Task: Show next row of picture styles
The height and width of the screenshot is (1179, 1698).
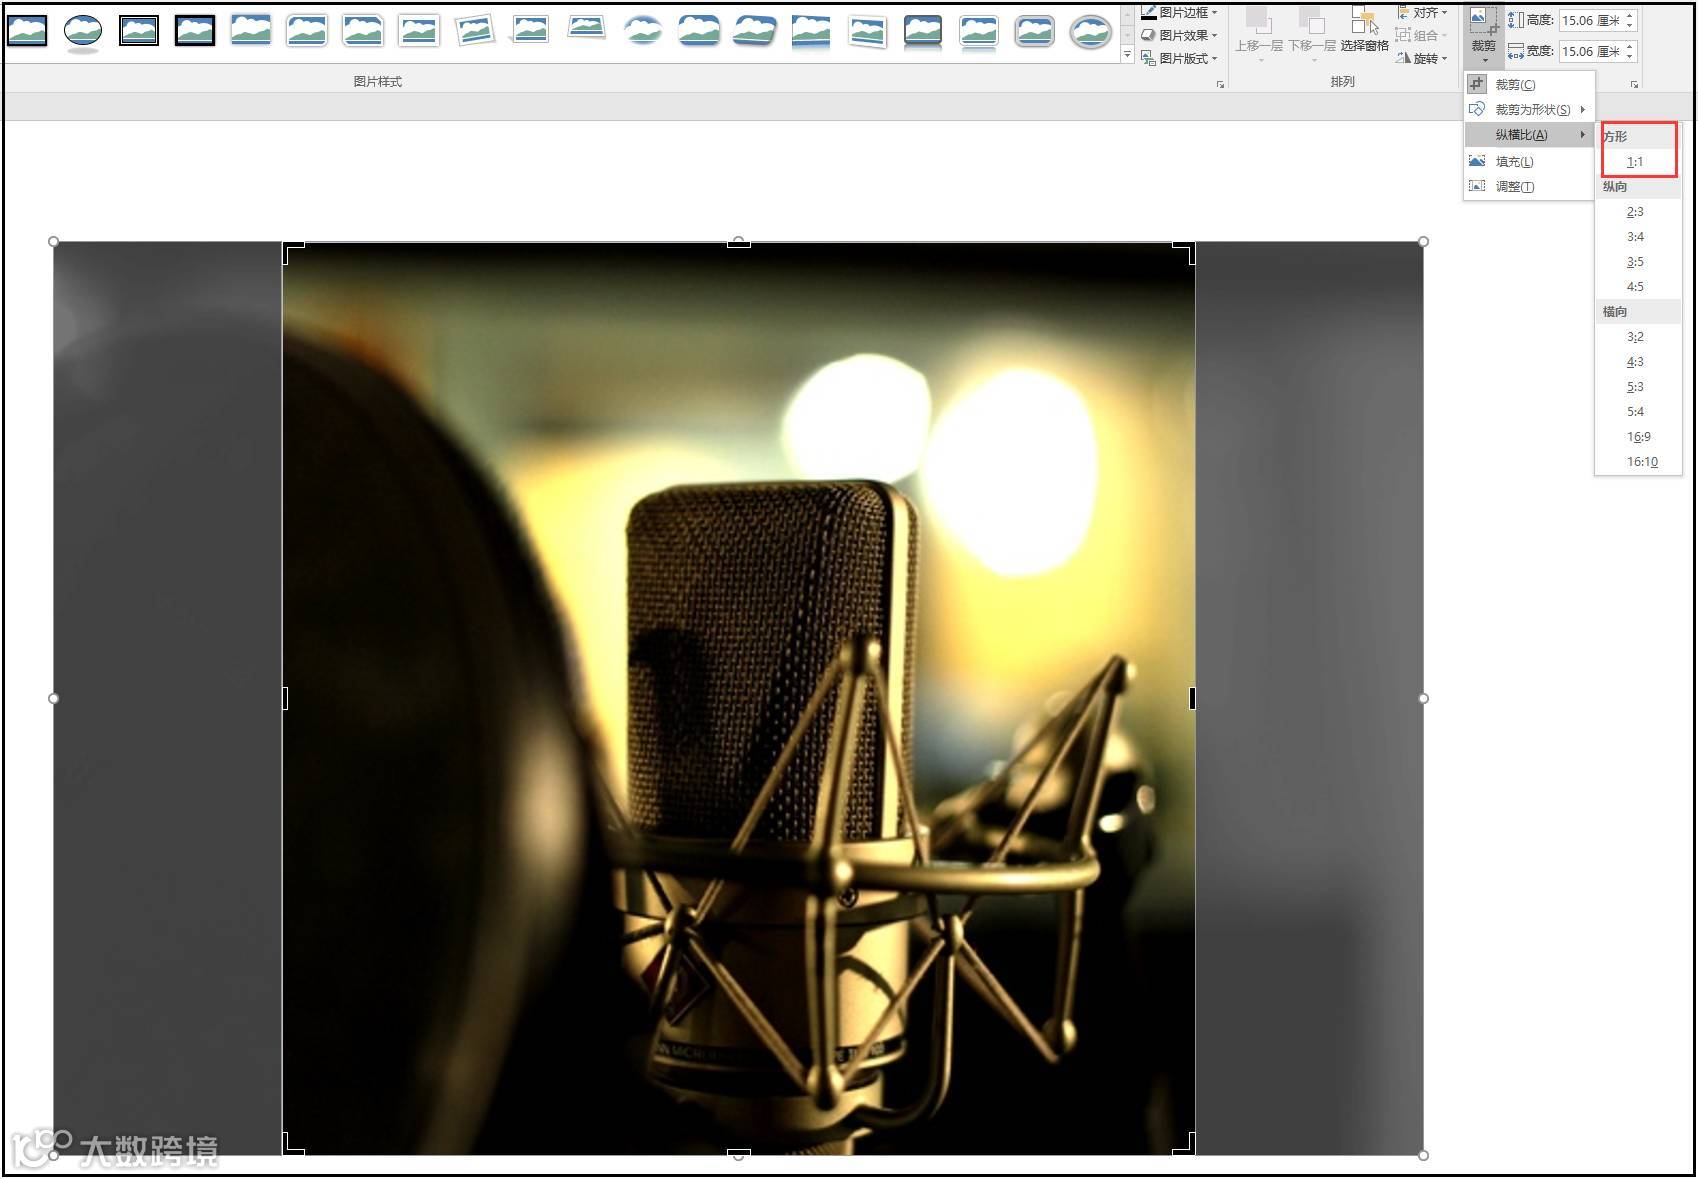Action: [1128, 35]
